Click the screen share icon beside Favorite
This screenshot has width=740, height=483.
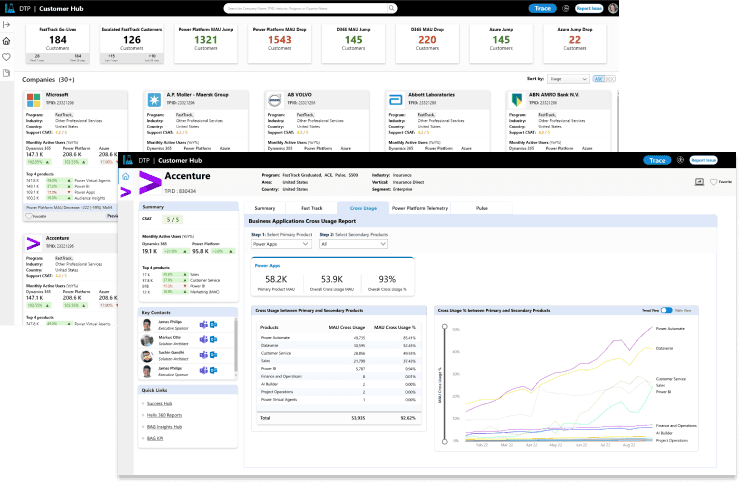699,182
